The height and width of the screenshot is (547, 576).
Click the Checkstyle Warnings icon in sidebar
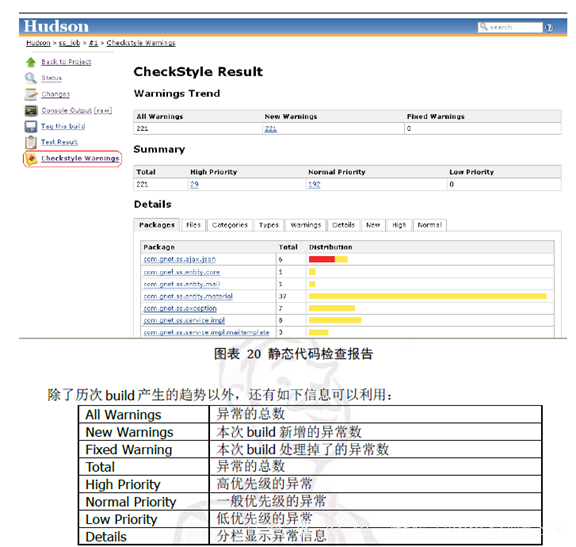(32, 158)
